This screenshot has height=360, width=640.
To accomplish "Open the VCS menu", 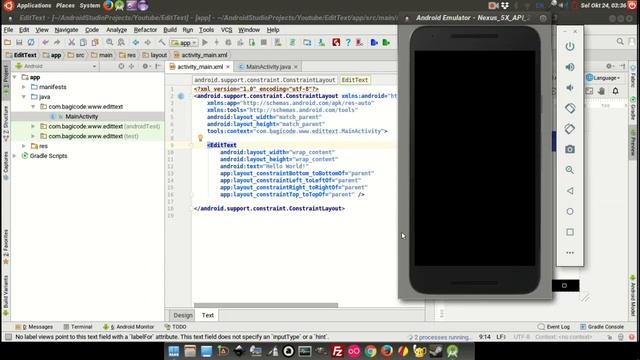I will tap(227, 30).
